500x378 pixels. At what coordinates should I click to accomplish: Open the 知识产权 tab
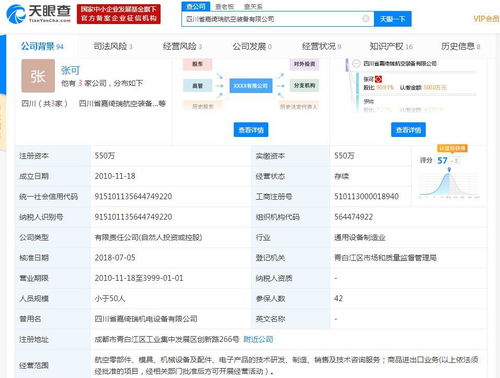(x=391, y=46)
